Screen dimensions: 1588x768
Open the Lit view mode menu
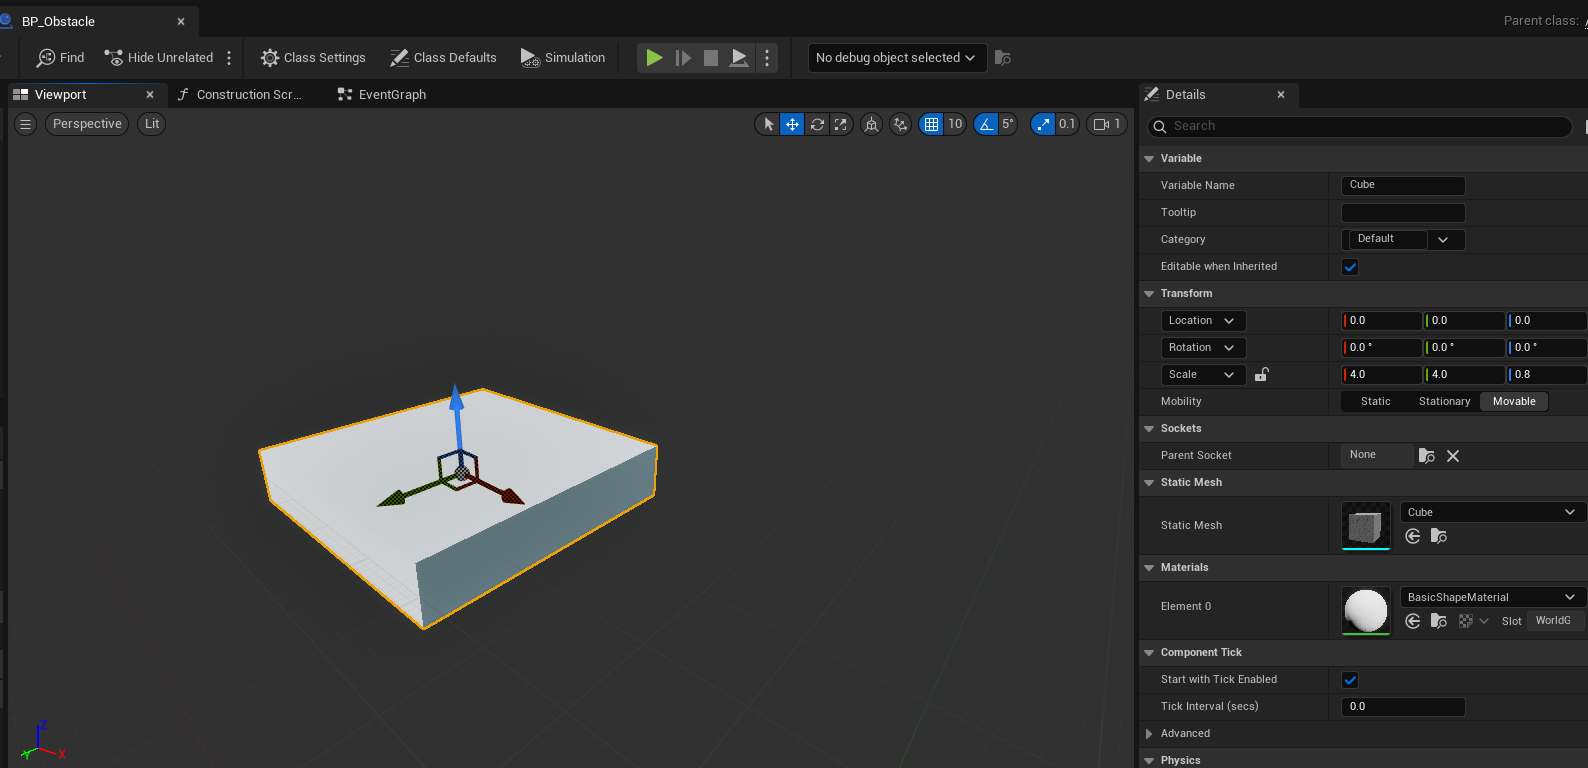click(152, 124)
